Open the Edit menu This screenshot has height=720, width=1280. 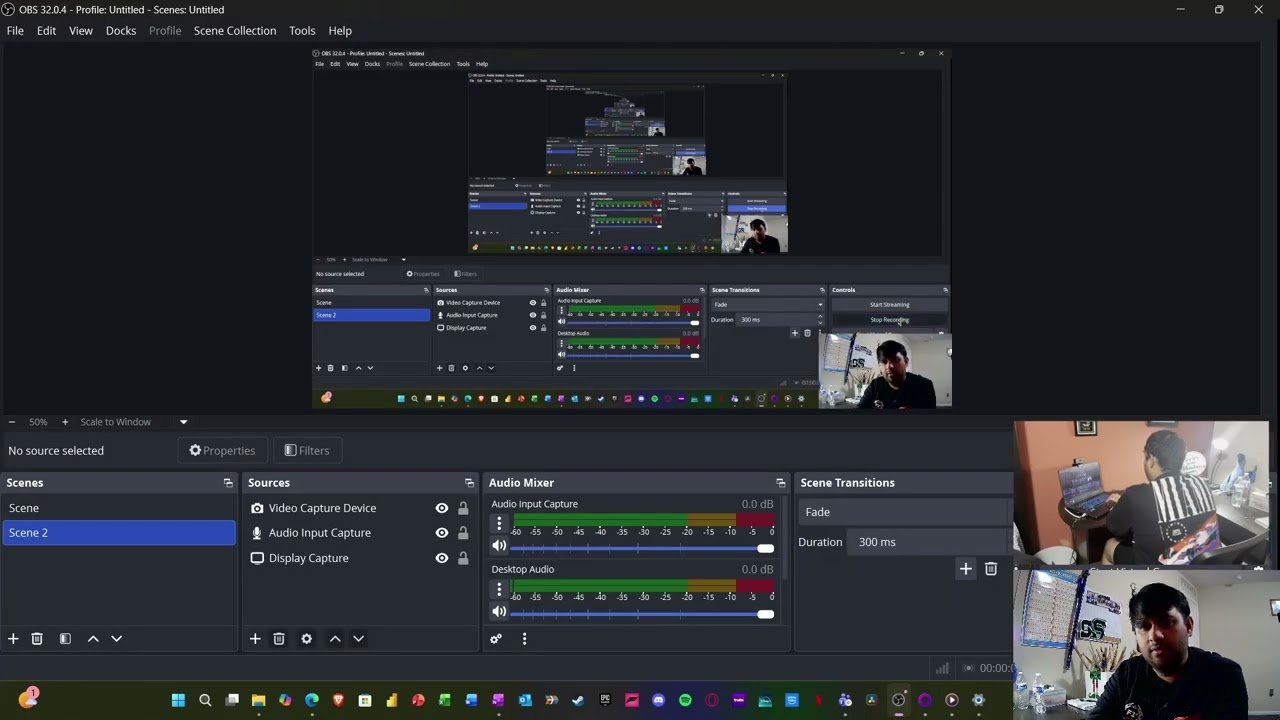point(46,31)
